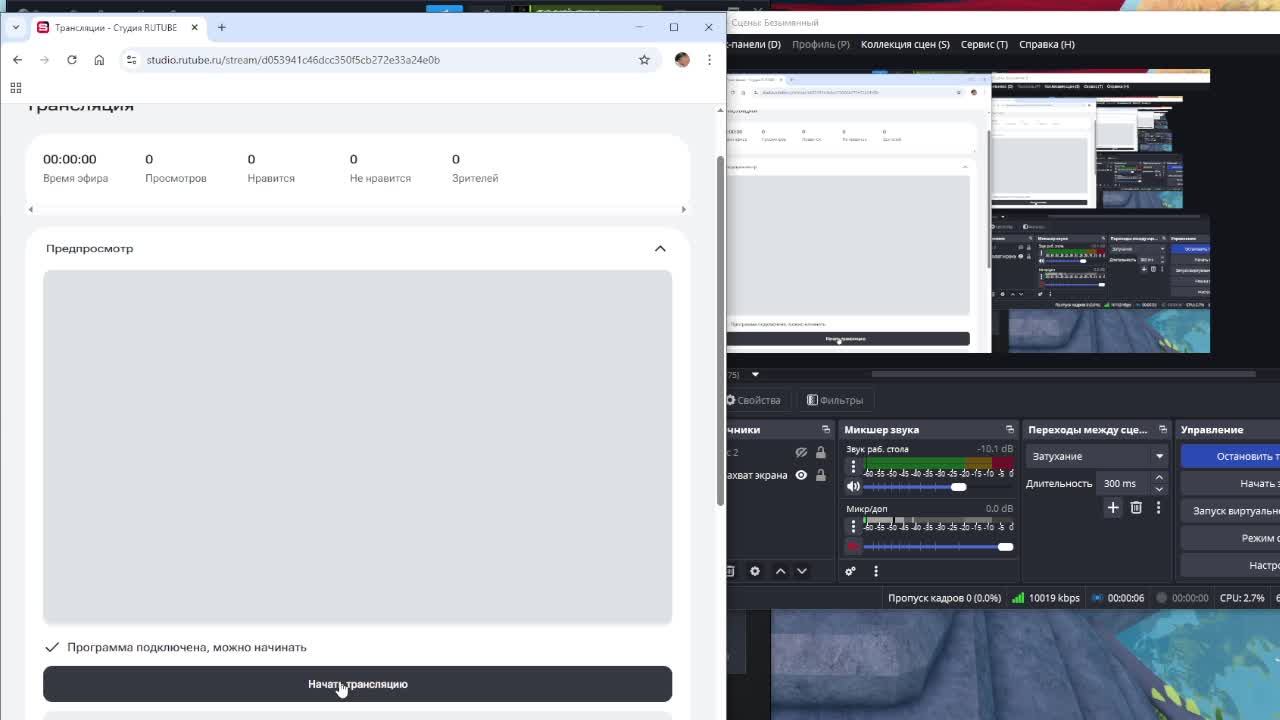Screen dimensions: 1280x720
Task: Click the Длительность 300 ms field
Action: point(1123,483)
